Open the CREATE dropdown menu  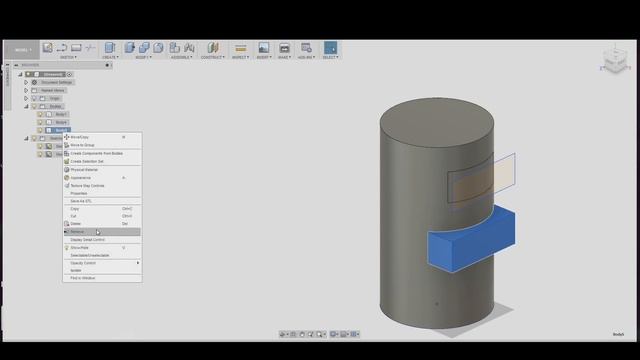click(x=110, y=57)
